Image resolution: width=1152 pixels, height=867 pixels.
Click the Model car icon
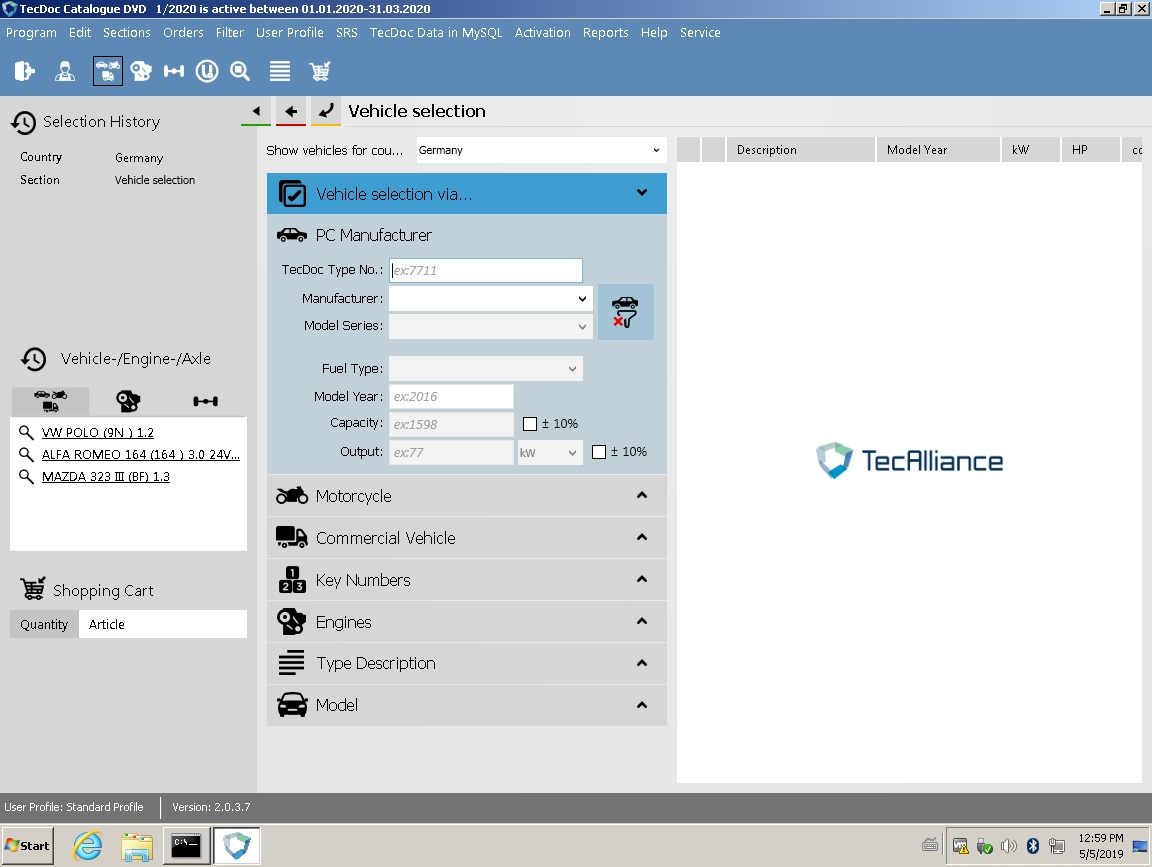pyautogui.click(x=292, y=705)
